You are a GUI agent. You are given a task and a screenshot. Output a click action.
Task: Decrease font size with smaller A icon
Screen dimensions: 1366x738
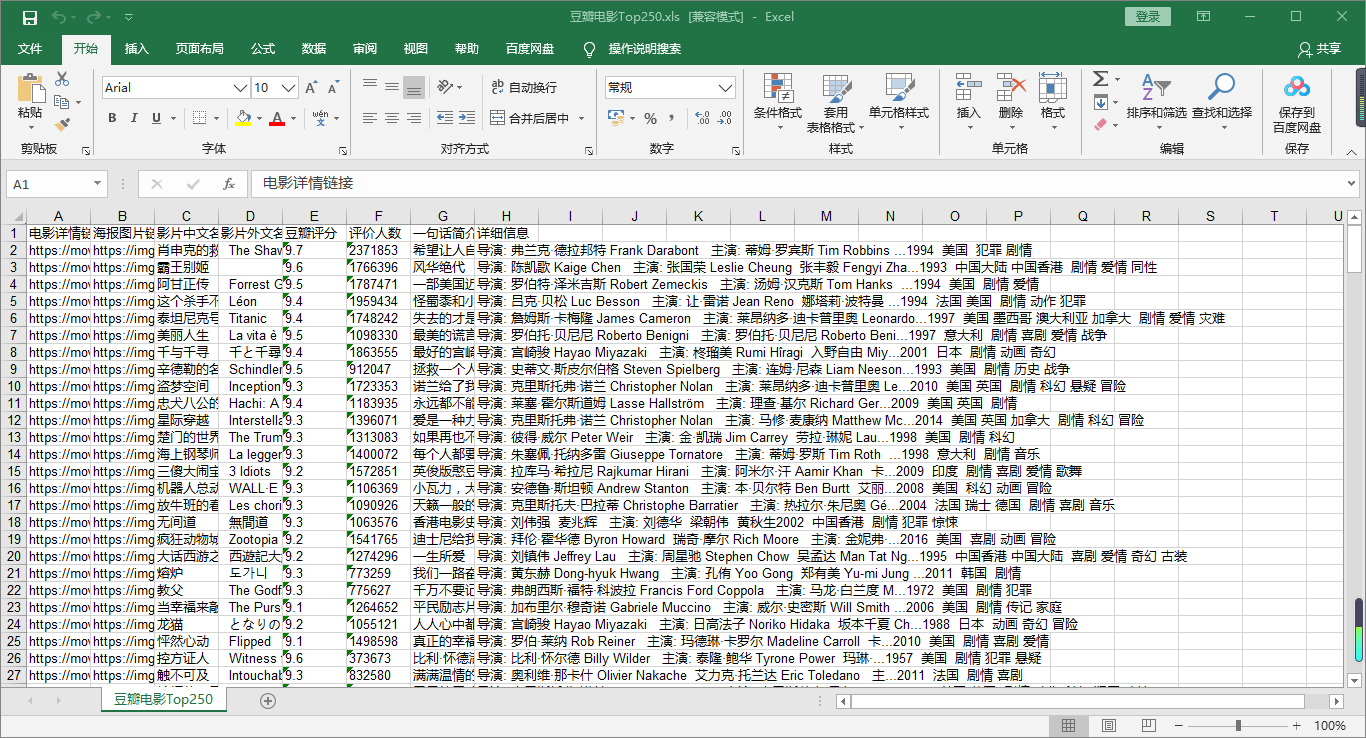(x=332, y=88)
